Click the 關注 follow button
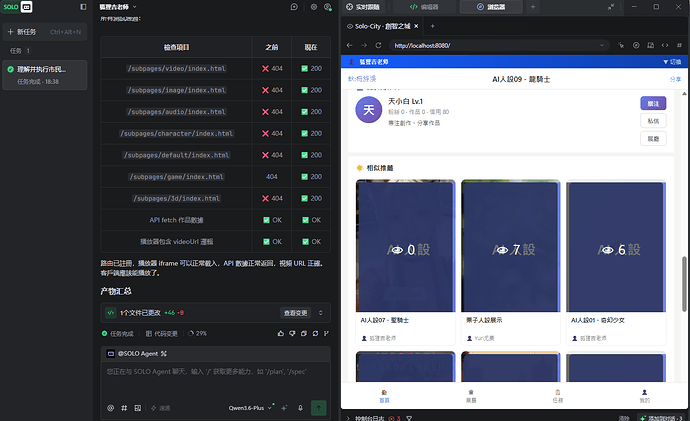The width and height of the screenshot is (690, 421). pos(653,103)
